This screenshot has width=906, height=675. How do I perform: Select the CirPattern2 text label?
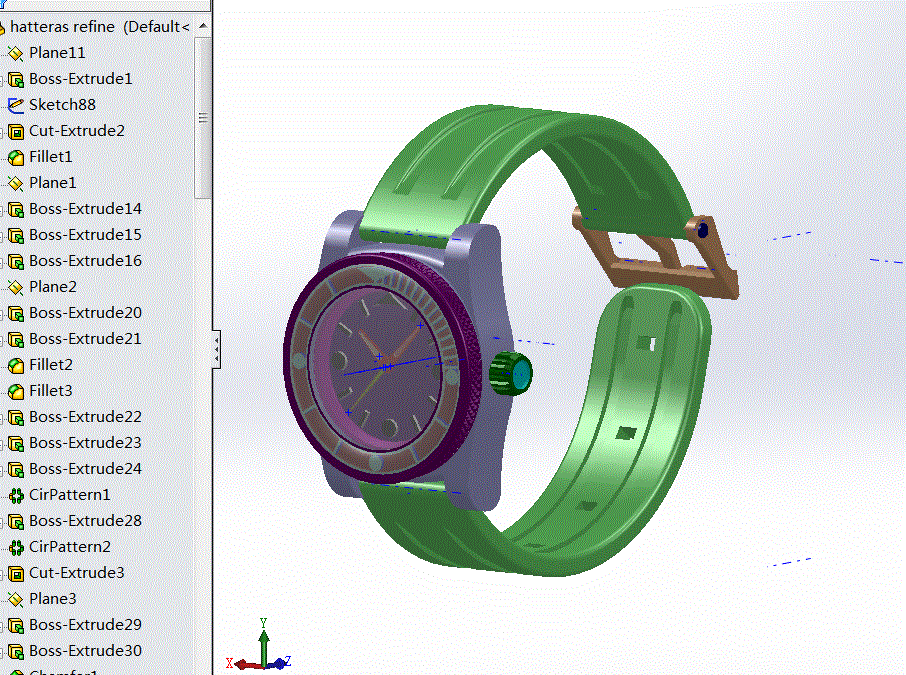tap(69, 547)
